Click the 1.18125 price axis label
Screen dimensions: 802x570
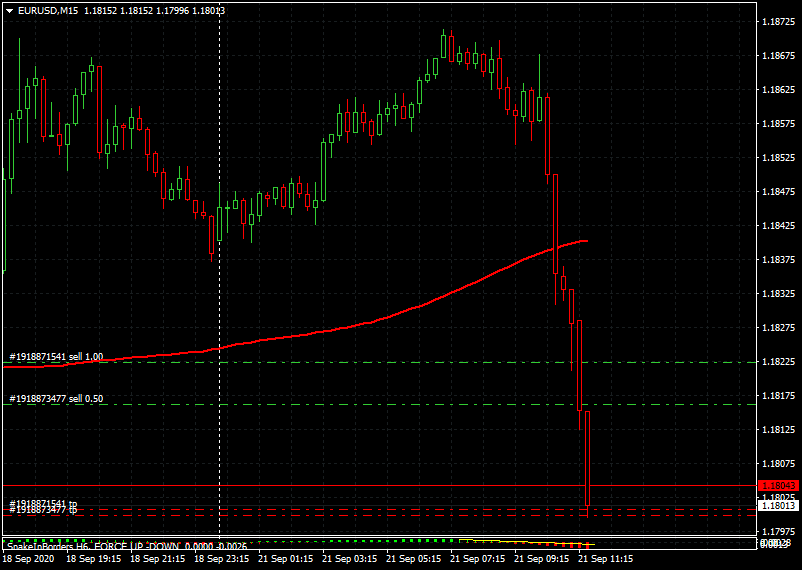pos(779,430)
